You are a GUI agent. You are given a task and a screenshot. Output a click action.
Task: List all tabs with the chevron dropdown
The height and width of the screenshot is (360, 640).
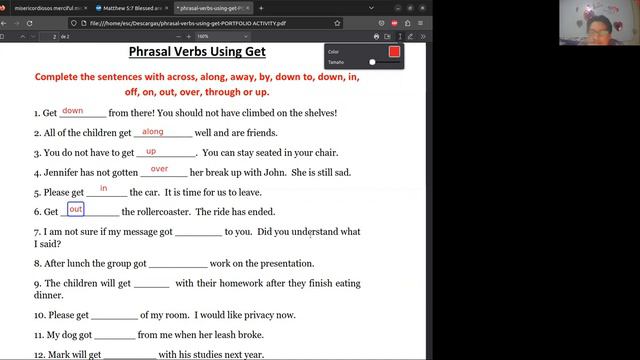371,8
